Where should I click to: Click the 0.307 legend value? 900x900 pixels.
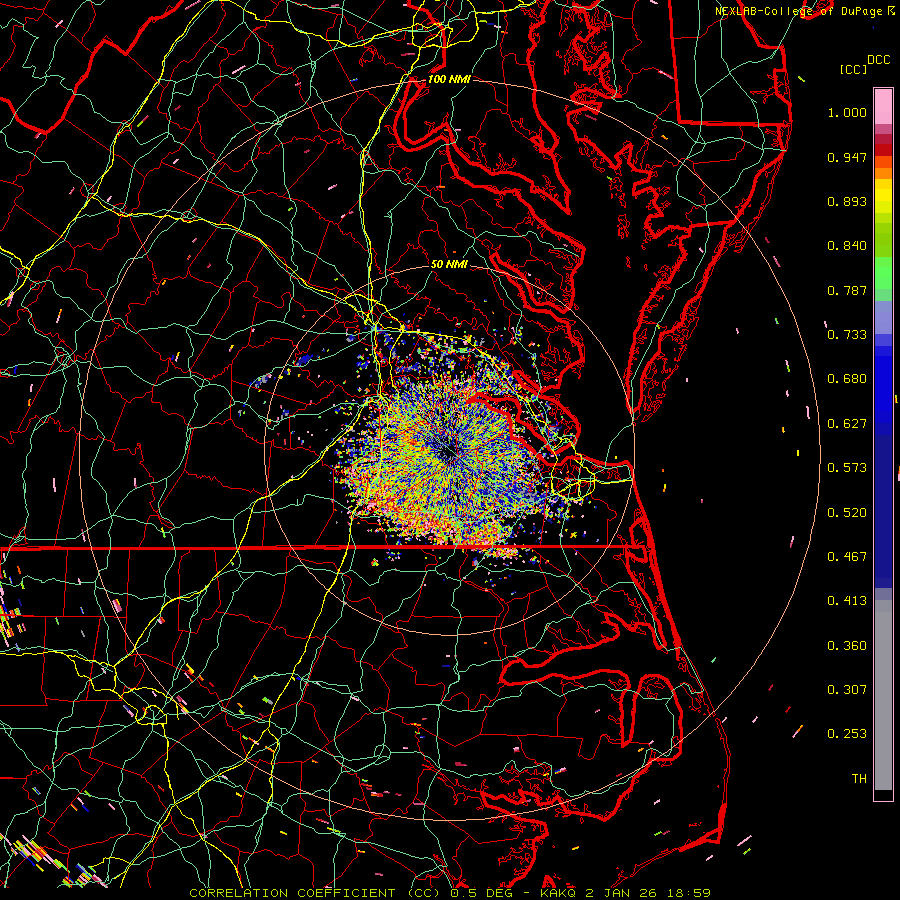tap(847, 690)
